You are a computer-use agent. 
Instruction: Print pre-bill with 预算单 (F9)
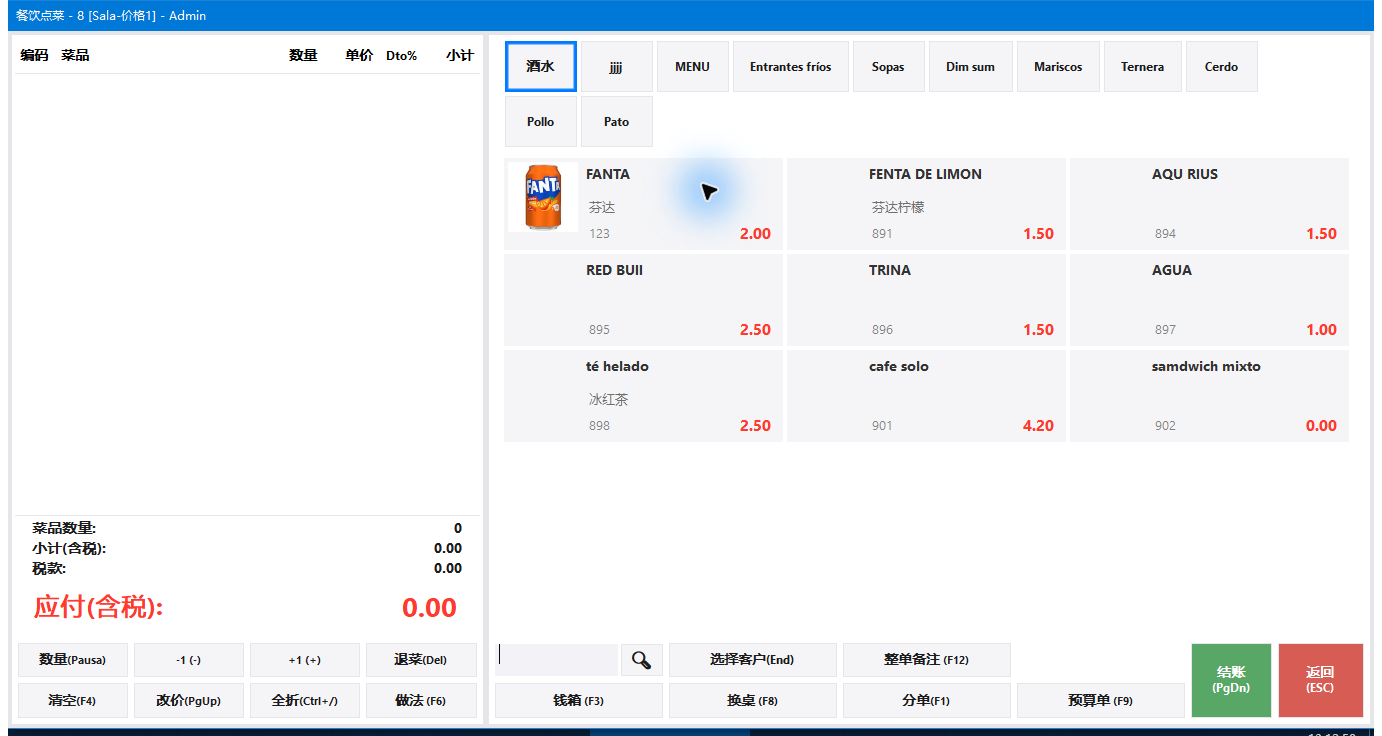[1101, 701]
